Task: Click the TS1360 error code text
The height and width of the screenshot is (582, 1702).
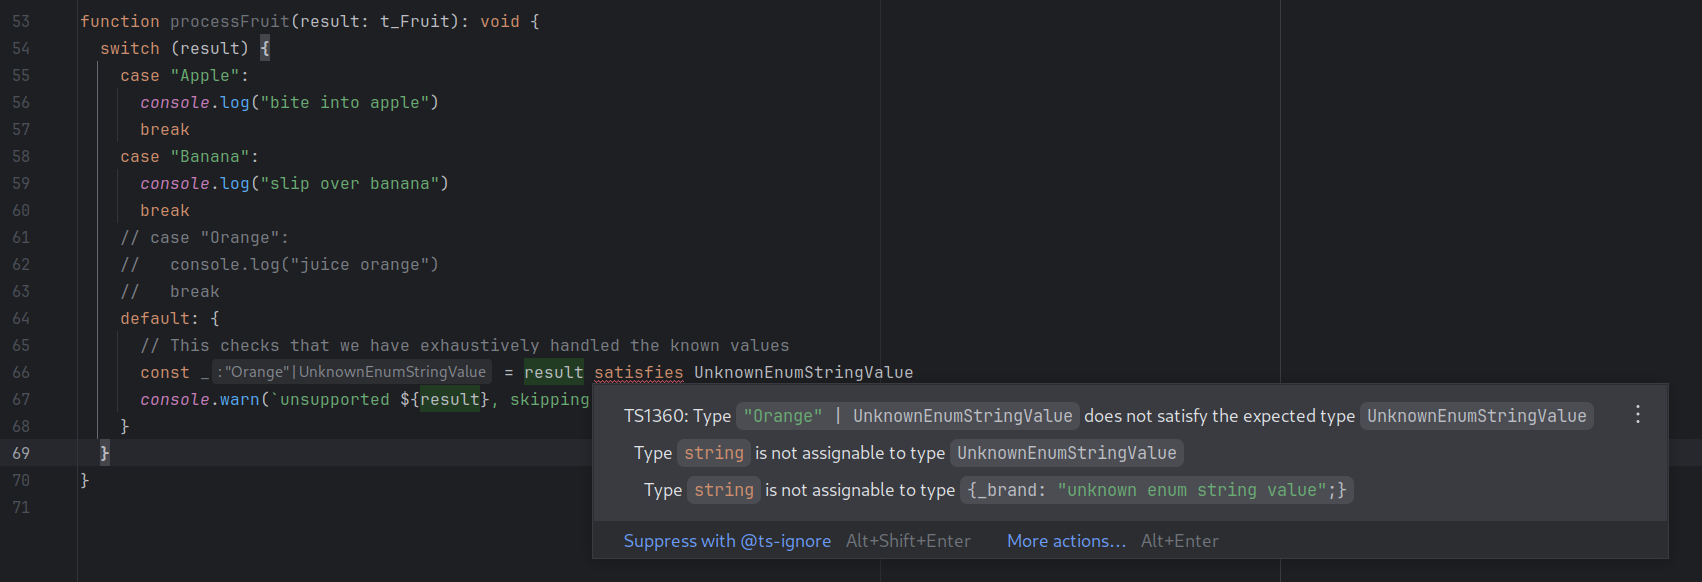Action: [x=655, y=416]
